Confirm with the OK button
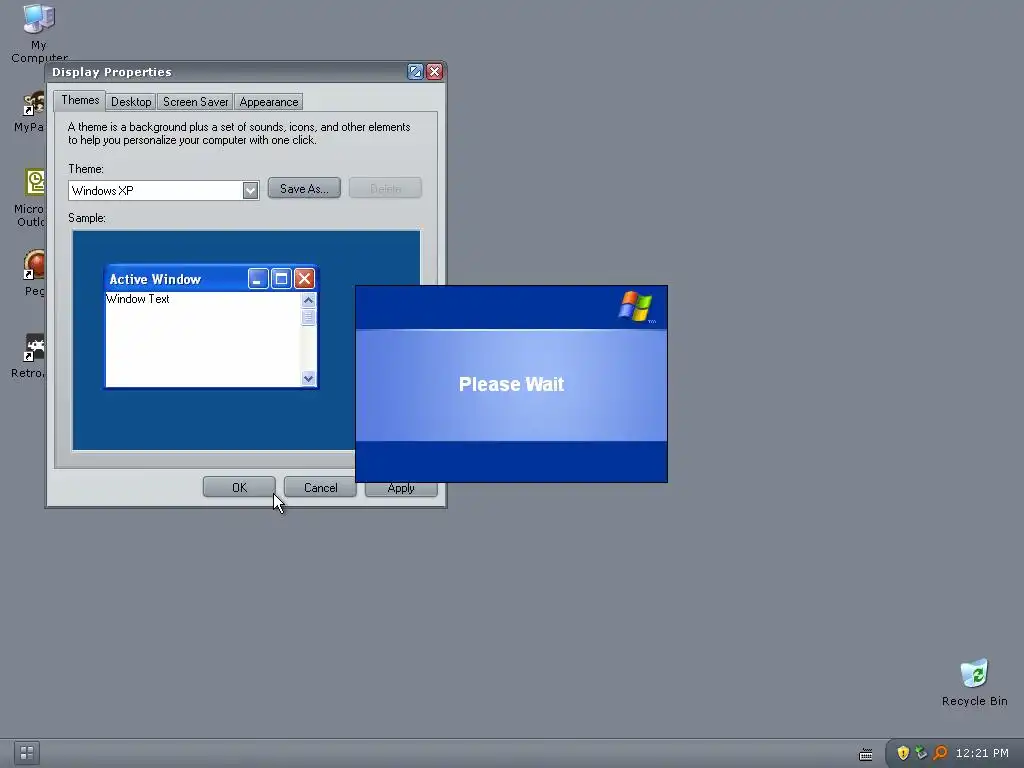1024x768 pixels. coord(239,488)
